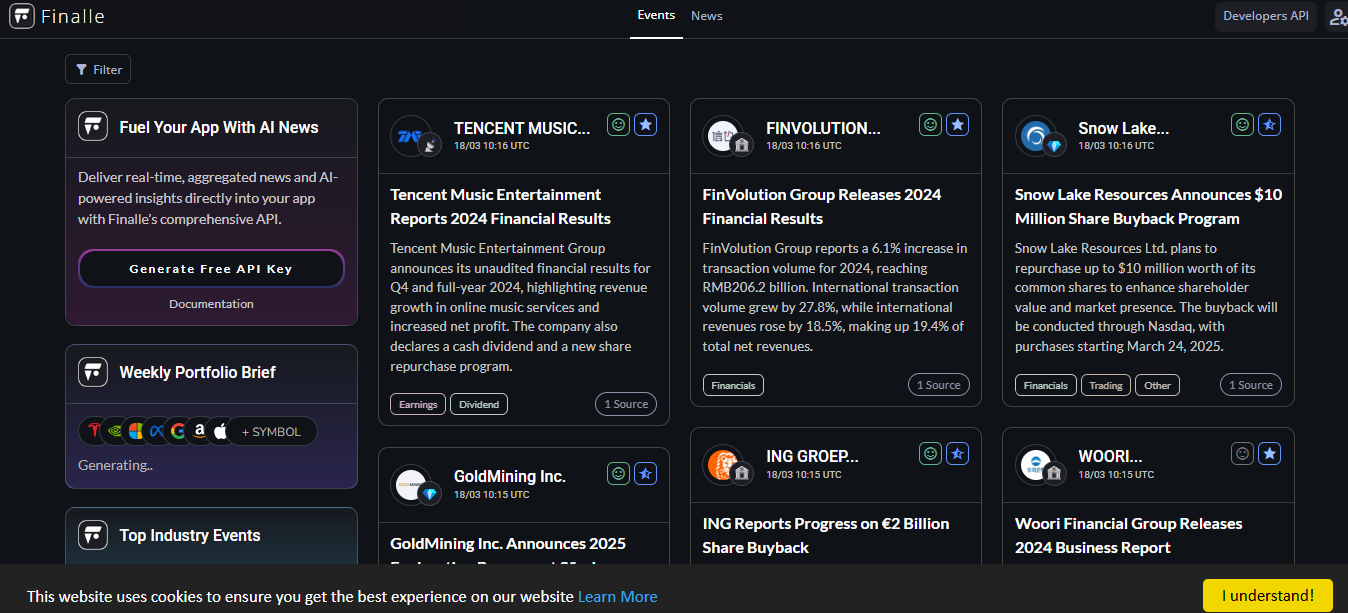Open the Learn More cookie link
The height and width of the screenshot is (613, 1348).
point(618,597)
